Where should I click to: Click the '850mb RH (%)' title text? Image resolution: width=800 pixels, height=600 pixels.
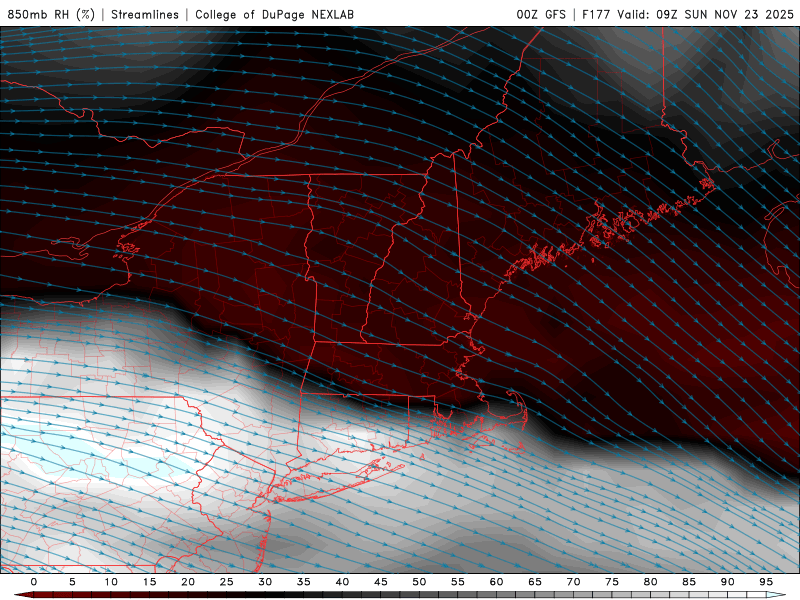[51, 14]
